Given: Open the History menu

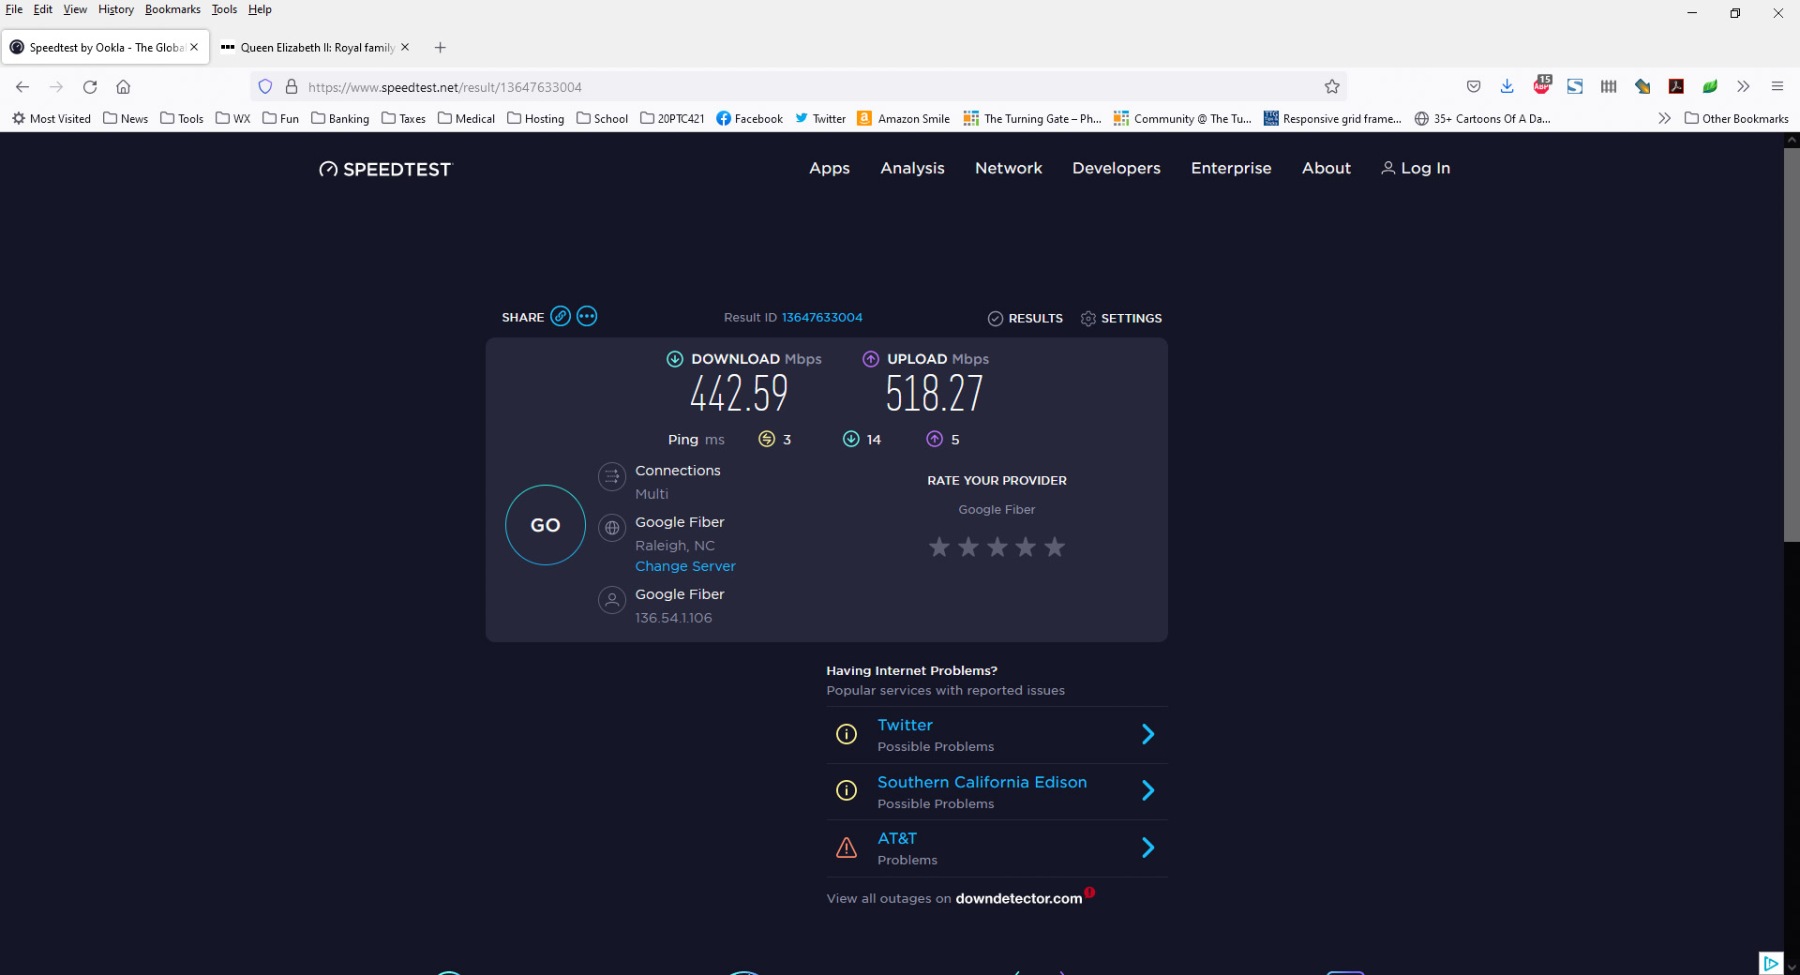Looking at the screenshot, I should point(116,9).
